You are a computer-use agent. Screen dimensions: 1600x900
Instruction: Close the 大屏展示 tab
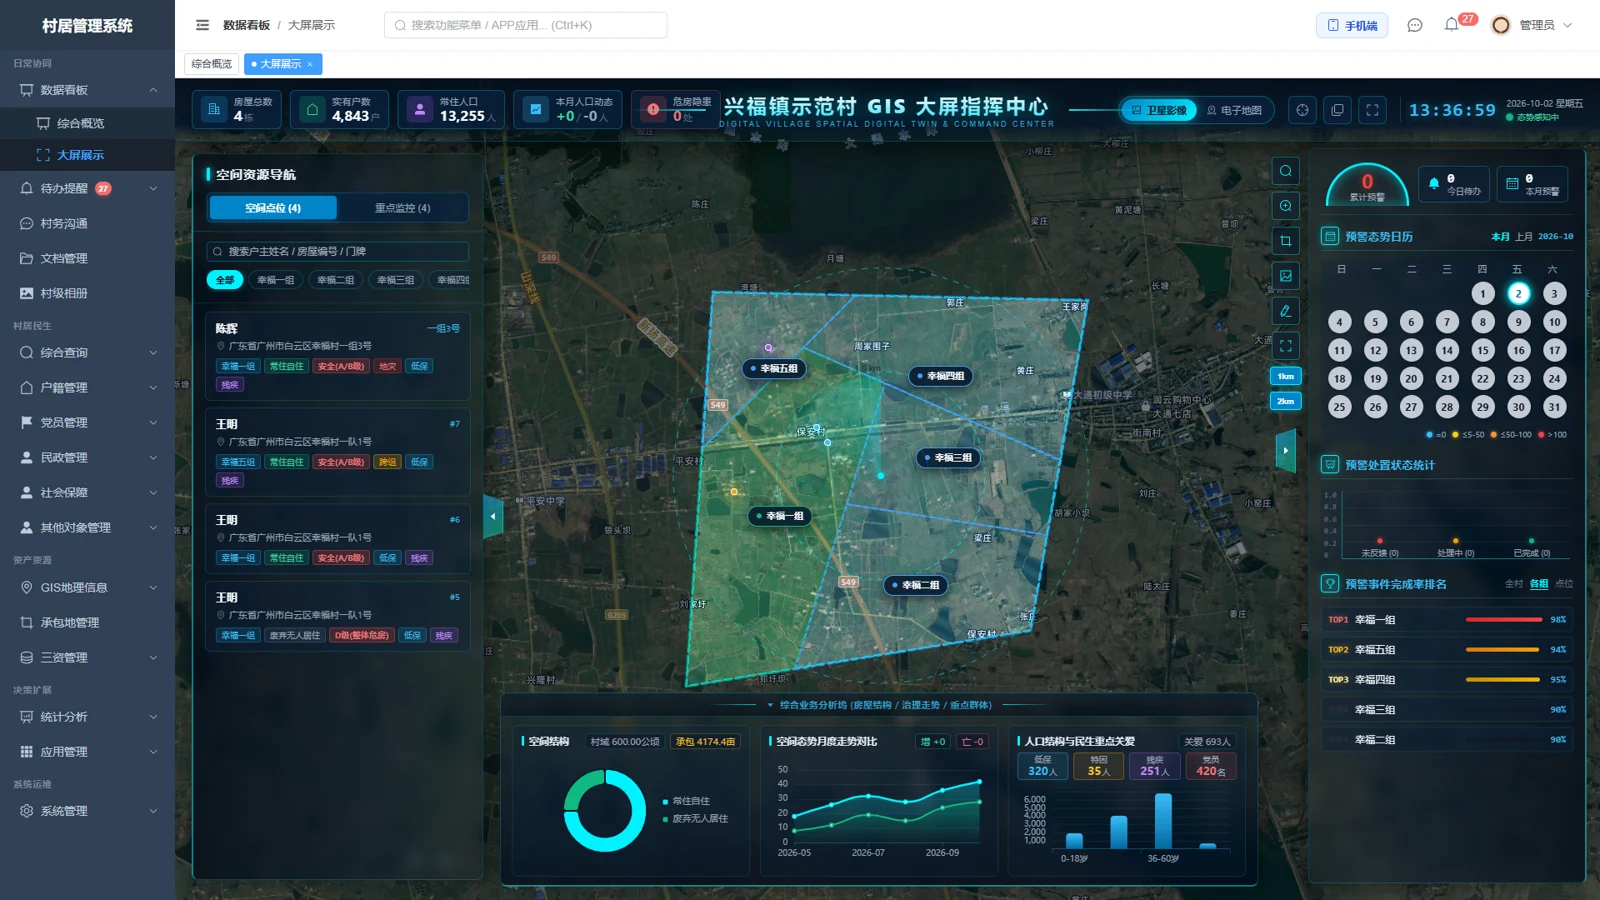(x=310, y=64)
